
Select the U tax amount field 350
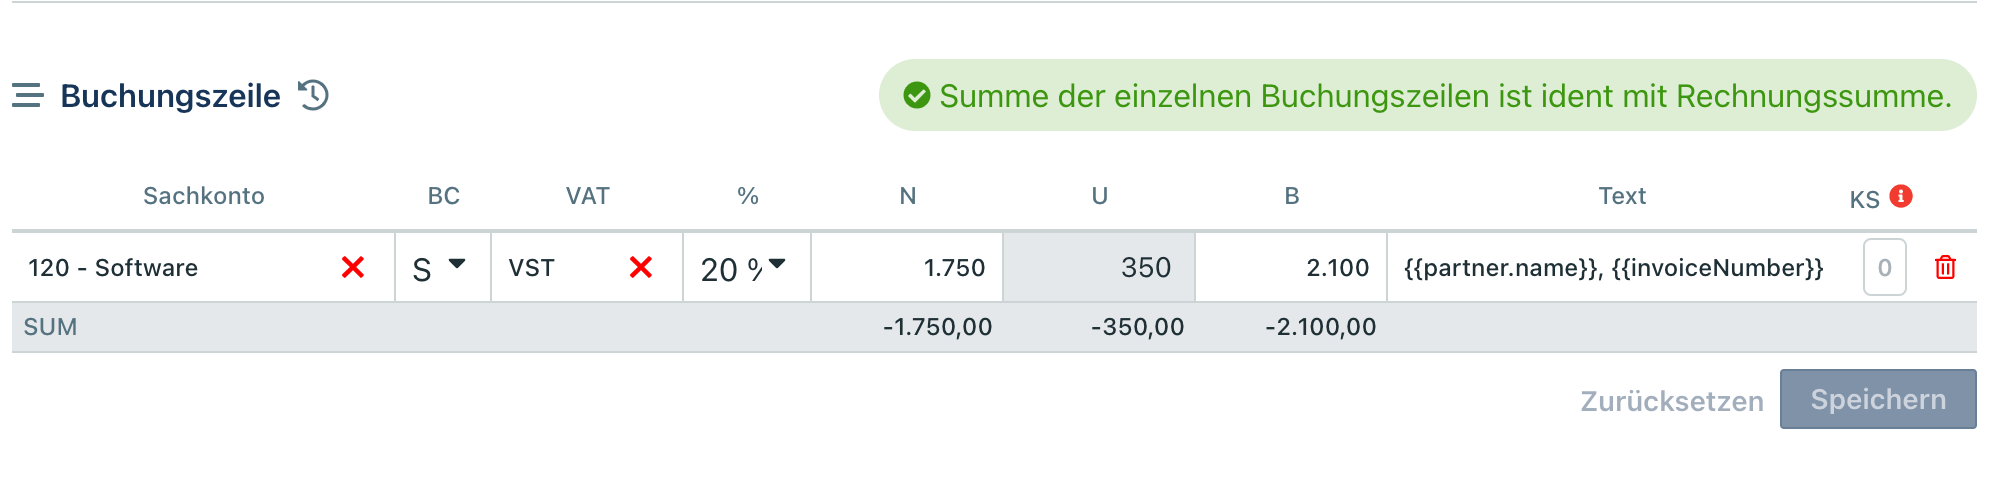tap(1100, 268)
